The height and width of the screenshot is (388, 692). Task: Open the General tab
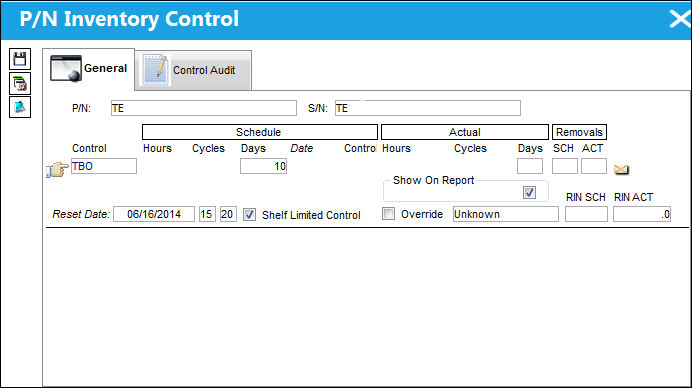[x=89, y=69]
